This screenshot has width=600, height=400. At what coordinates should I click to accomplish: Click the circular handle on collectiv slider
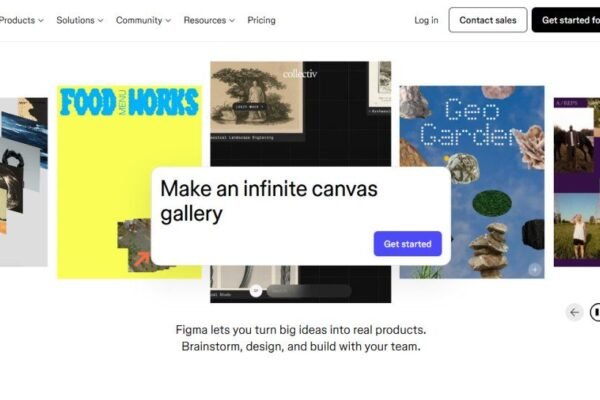point(256,291)
